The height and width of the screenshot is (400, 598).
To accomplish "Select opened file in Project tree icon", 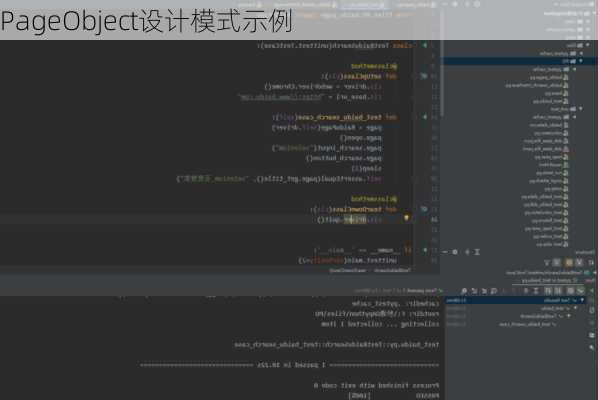I will 477,4.
